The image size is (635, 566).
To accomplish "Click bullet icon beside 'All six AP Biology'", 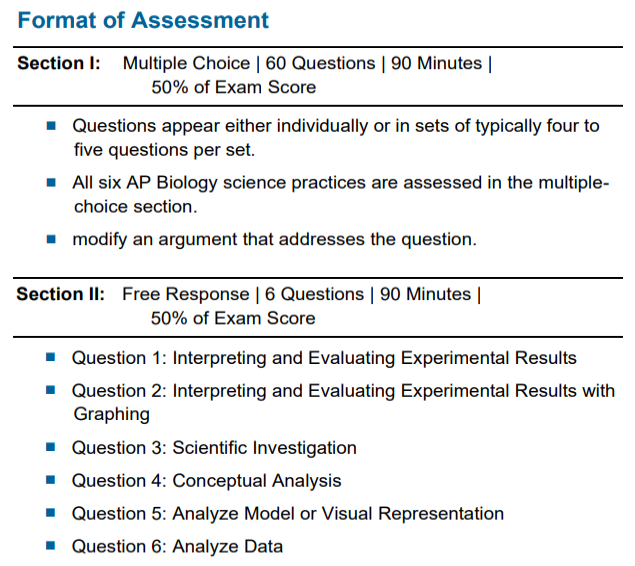I will (51, 183).
